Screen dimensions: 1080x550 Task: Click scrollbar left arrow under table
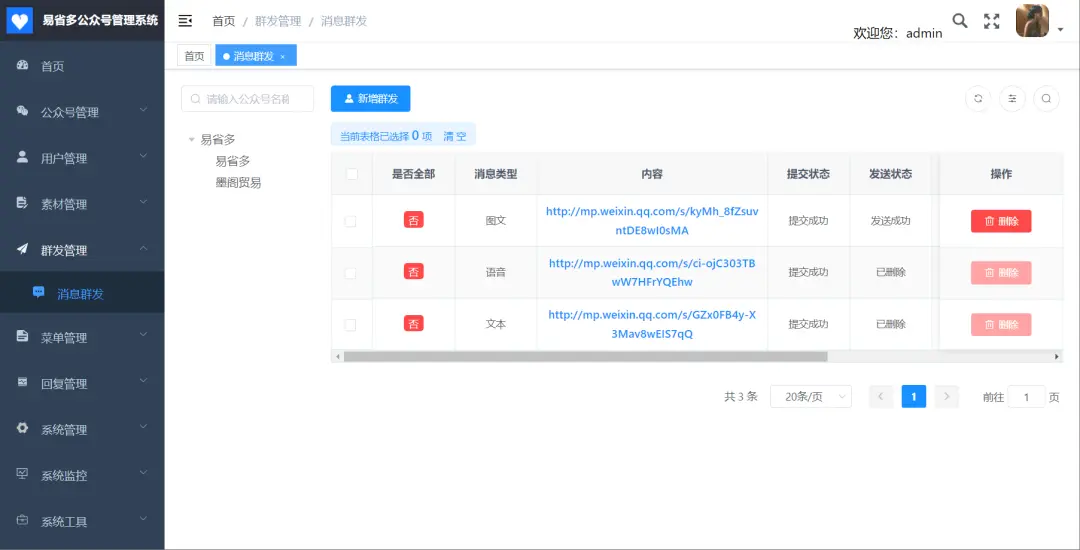337,357
